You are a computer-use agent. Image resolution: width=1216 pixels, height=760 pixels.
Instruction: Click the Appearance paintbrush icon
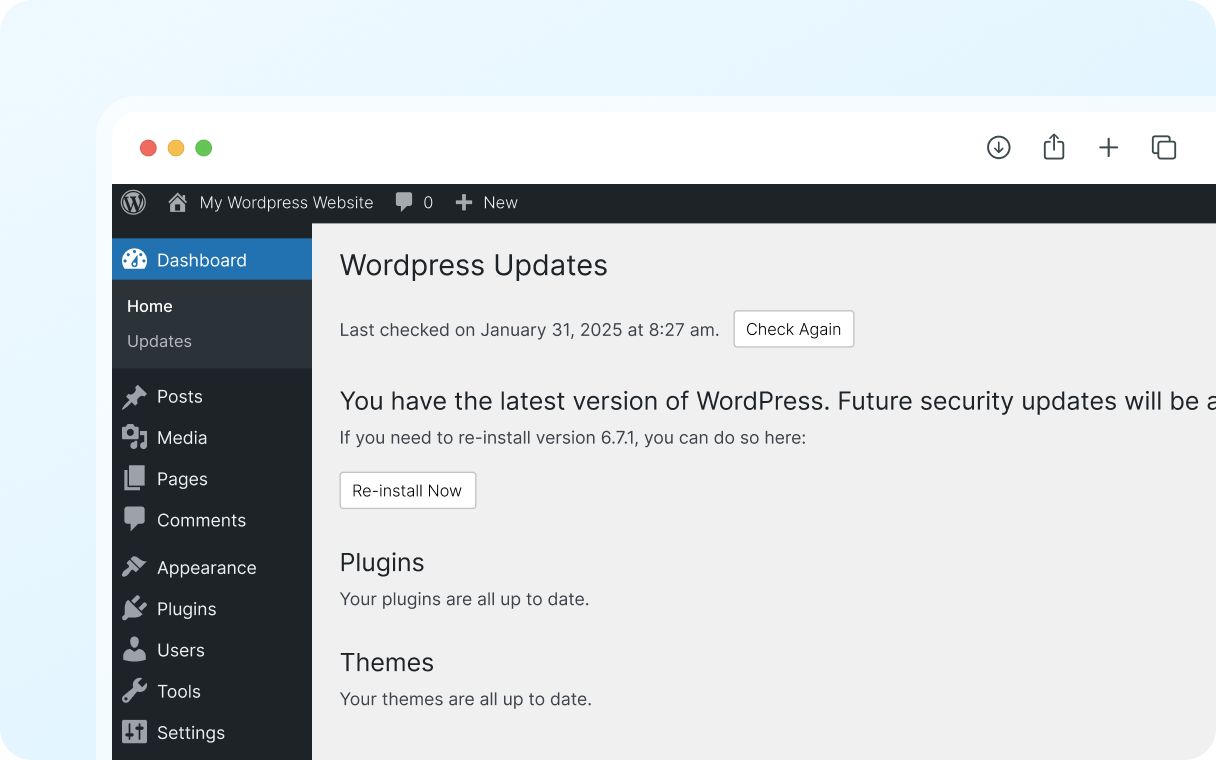[x=134, y=567]
